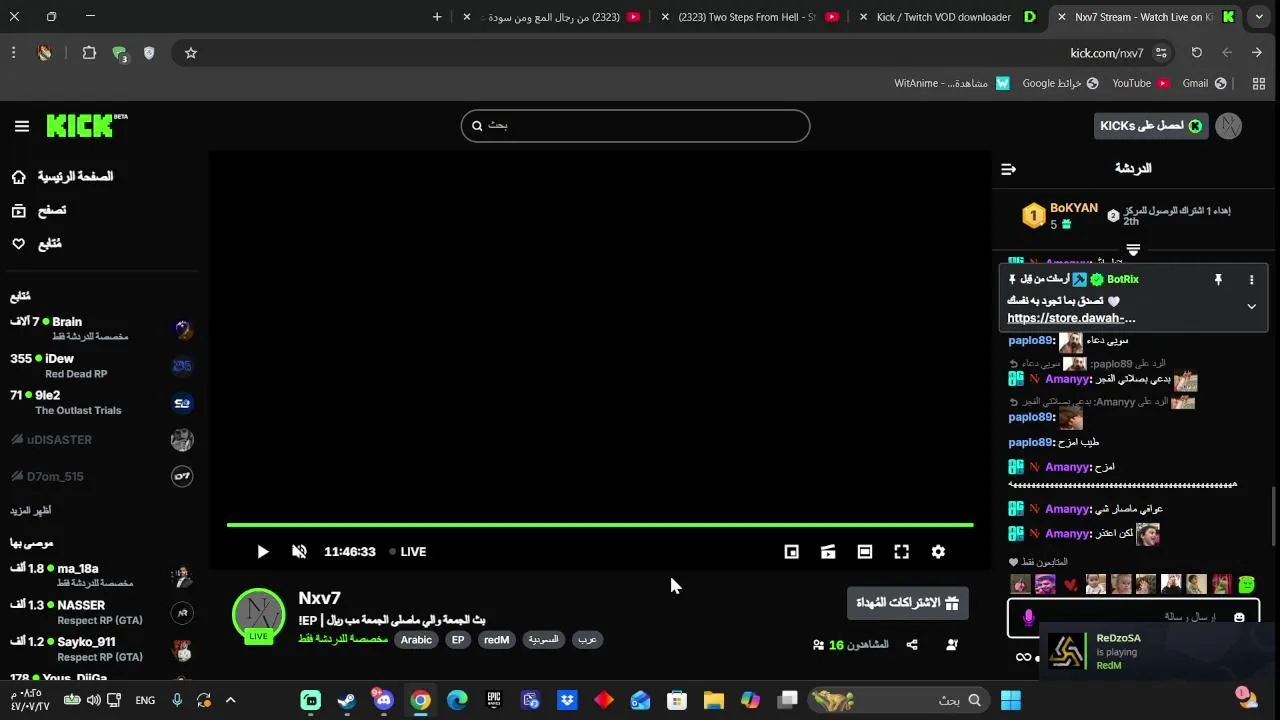Toggle theater mode in player
1280x720 pixels.
[865, 552]
